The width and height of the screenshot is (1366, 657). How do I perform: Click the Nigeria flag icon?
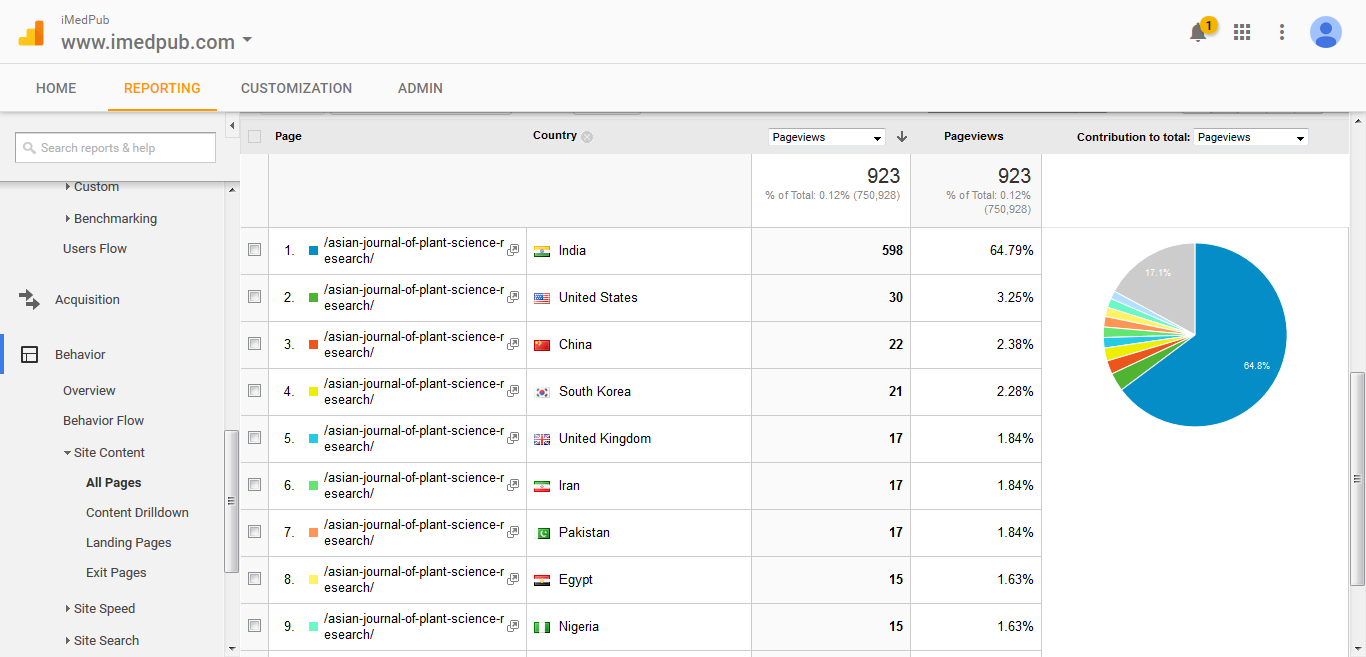pyautogui.click(x=542, y=627)
